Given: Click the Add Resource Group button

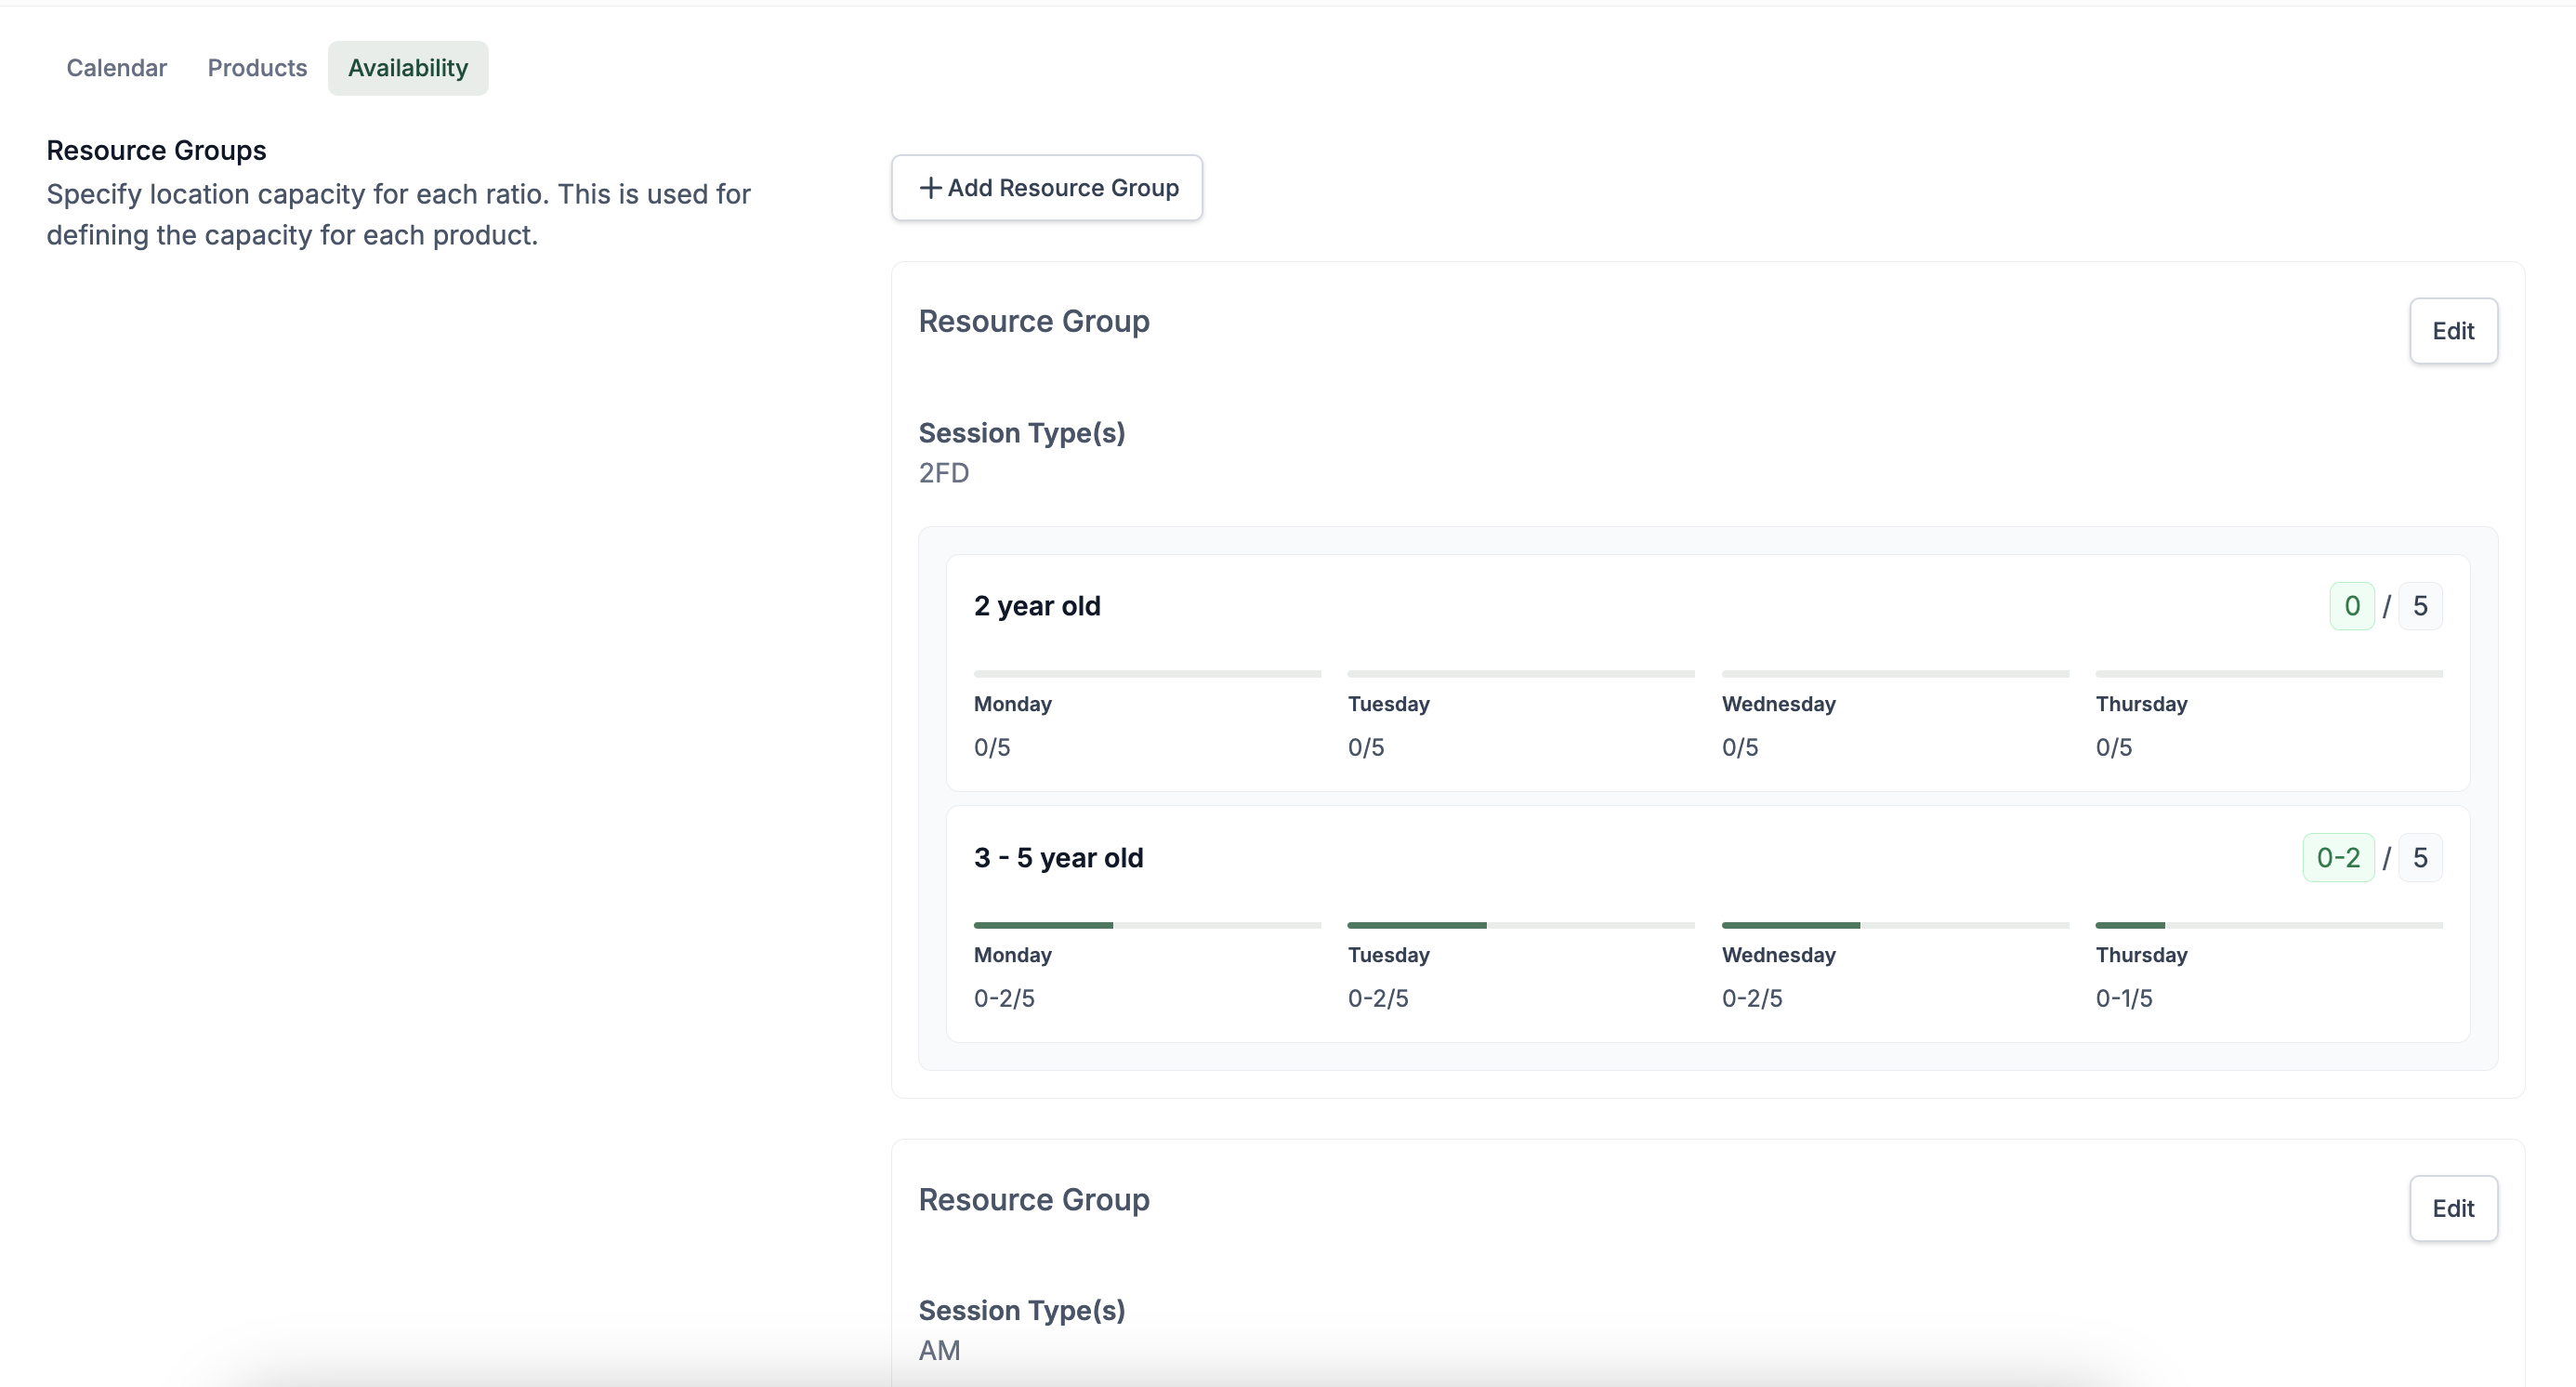Looking at the screenshot, I should tap(1046, 188).
